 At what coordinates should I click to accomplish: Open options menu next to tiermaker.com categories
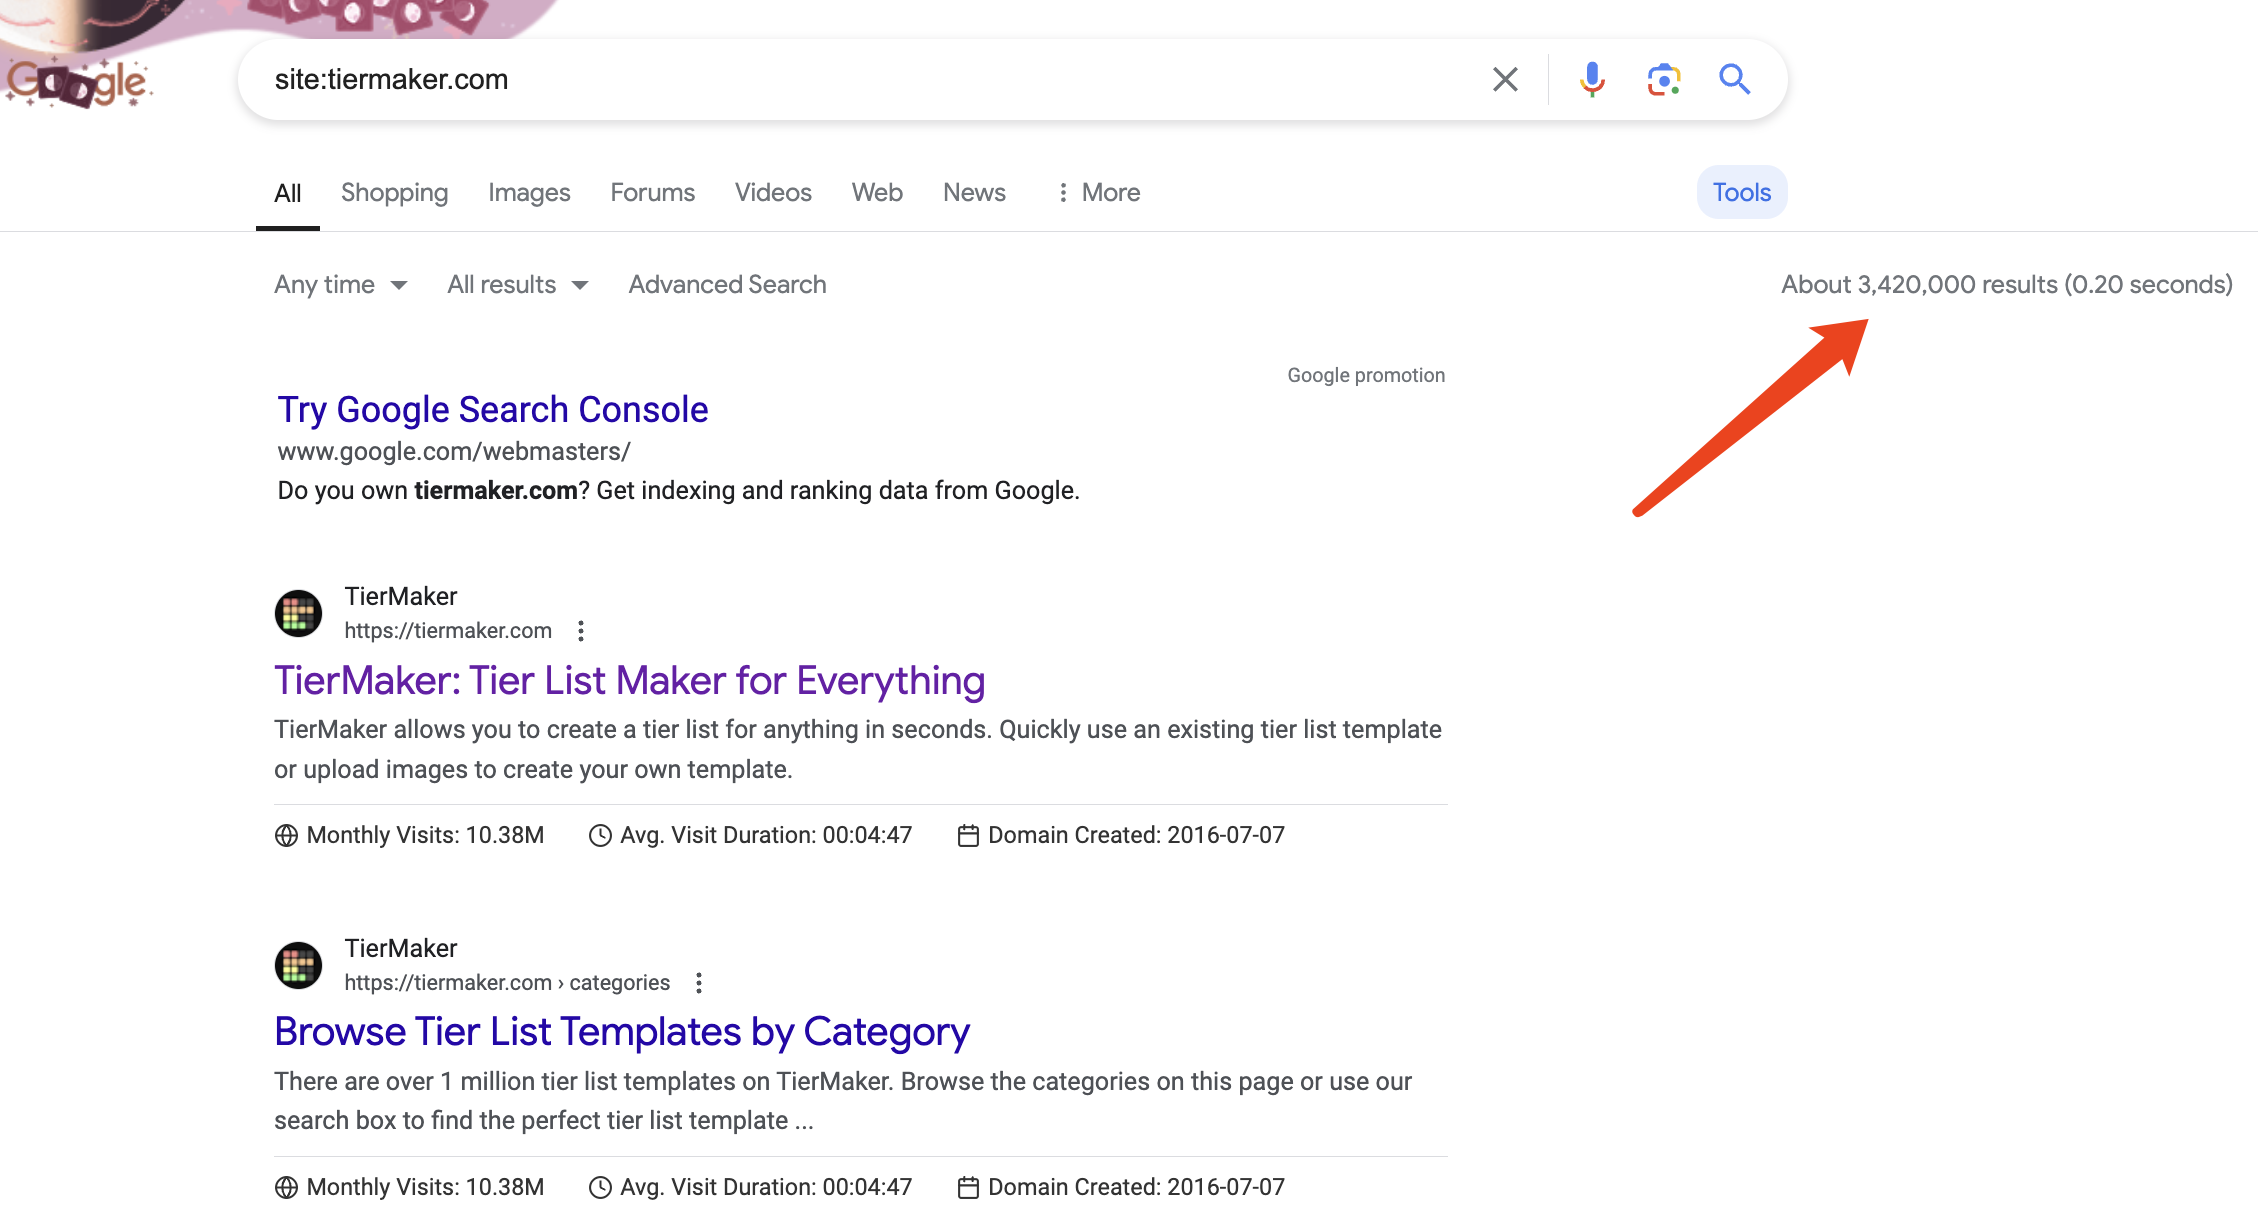pyautogui.click(x=699, y=983)
